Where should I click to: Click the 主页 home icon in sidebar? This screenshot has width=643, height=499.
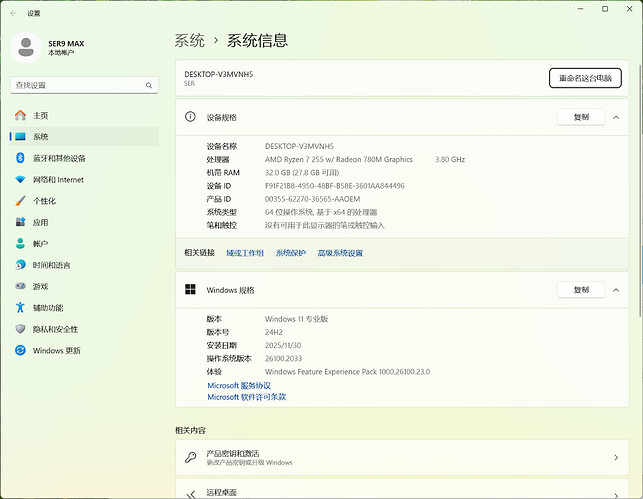[20, 115]
